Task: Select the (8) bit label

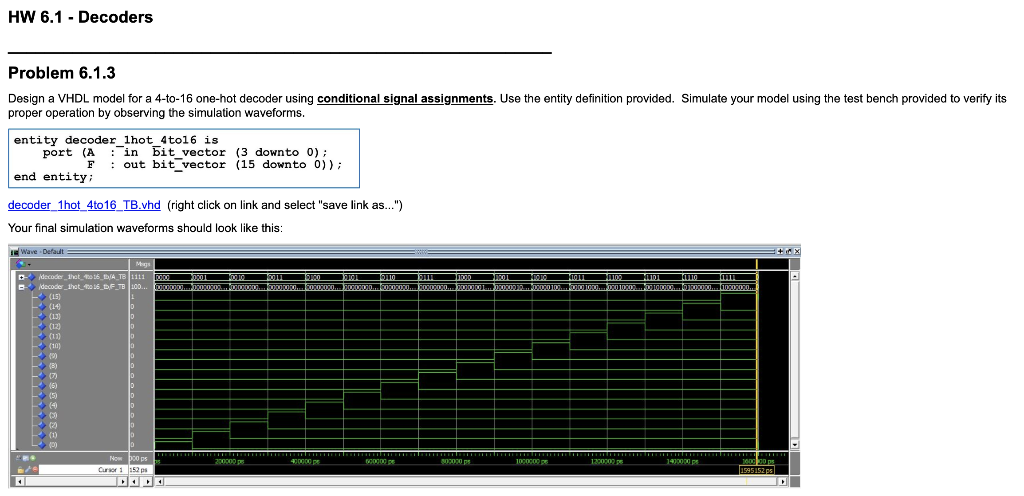Action: point(54,366)
